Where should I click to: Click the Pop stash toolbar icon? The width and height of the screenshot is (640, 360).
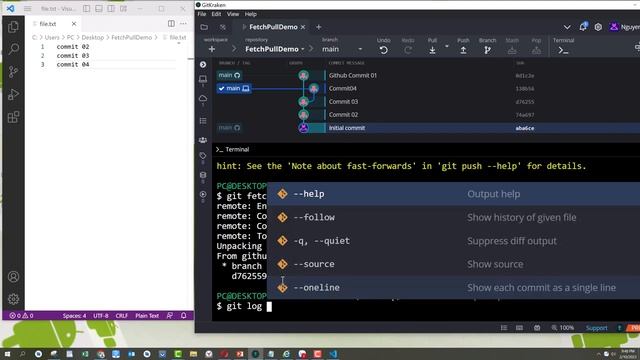[536, 46]
